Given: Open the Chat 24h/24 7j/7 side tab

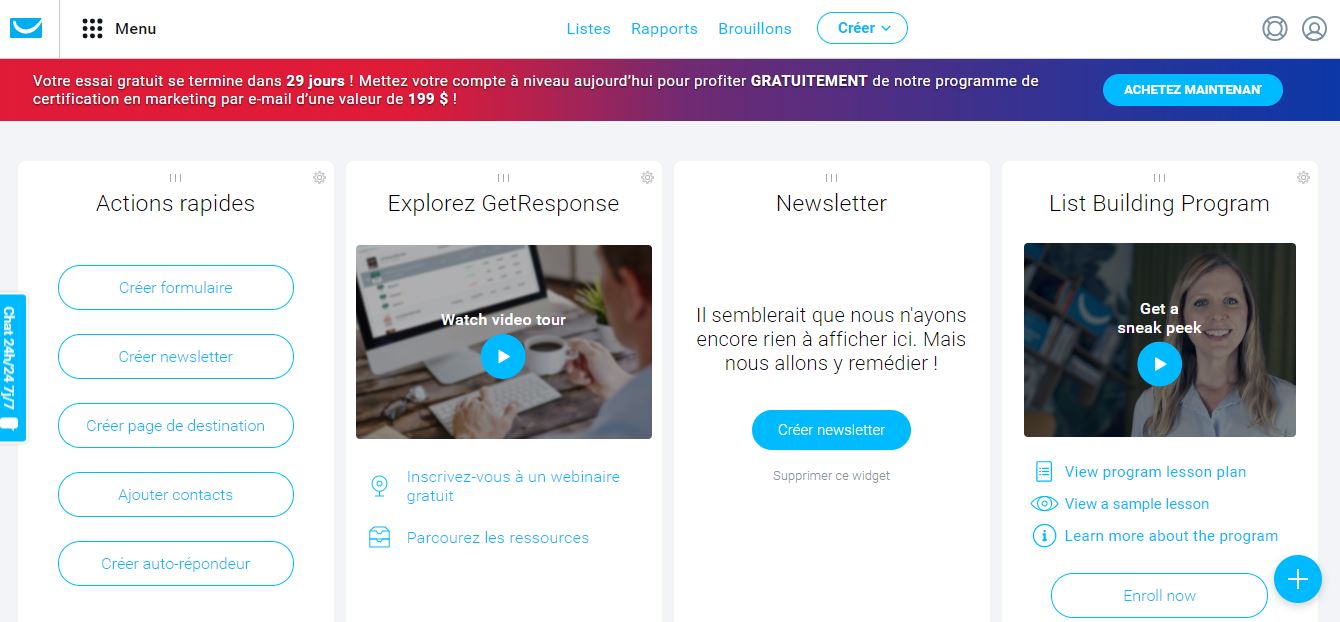Looking at the screenshot, I should [11, 368].
